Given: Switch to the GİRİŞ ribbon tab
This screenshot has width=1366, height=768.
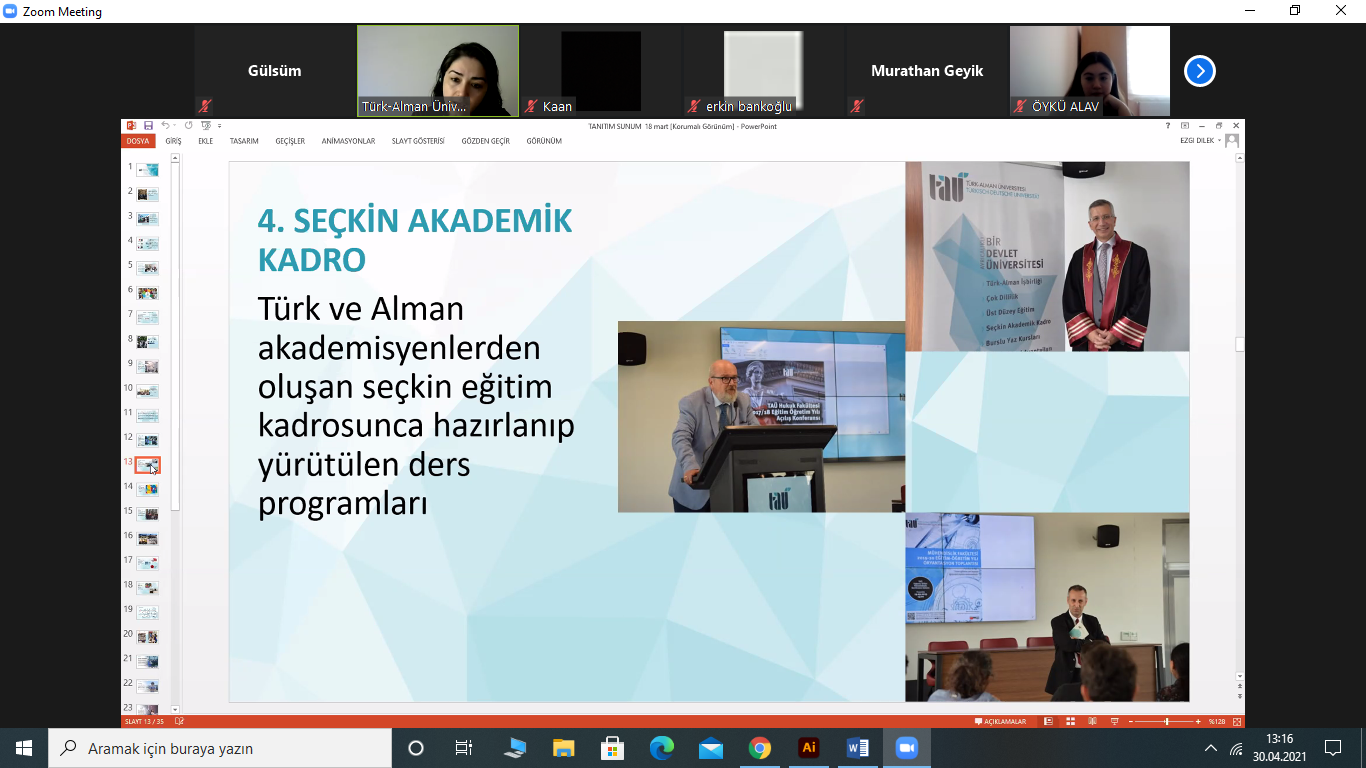Looking at the screenshot, I should [174, 141].
